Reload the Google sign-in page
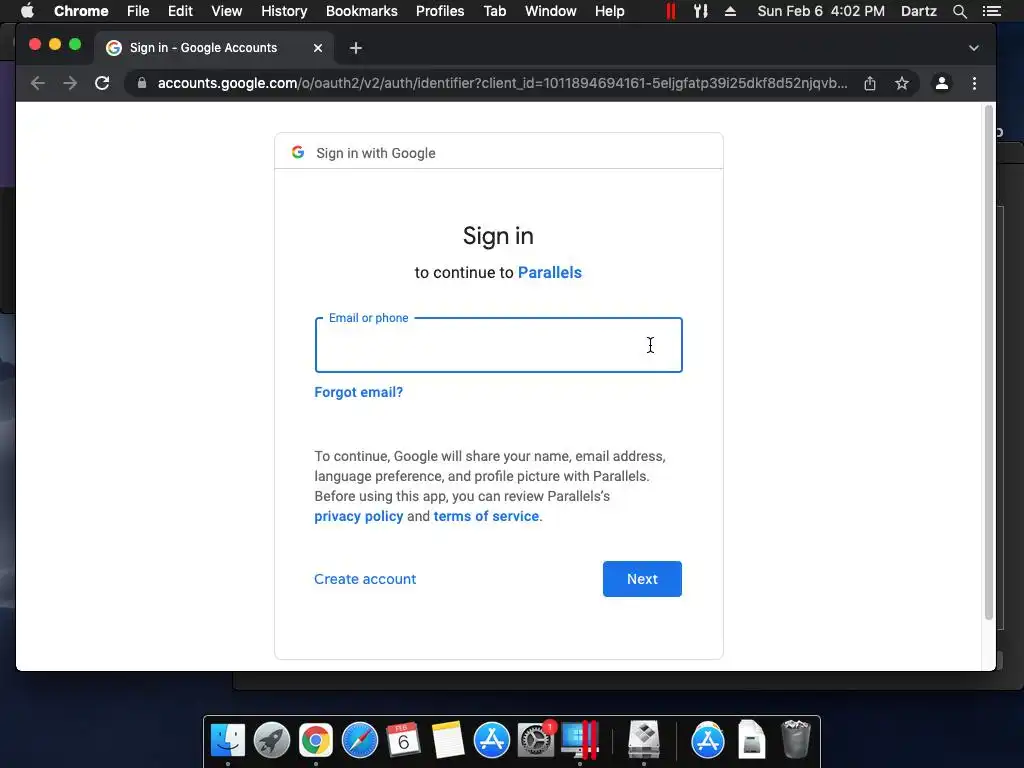 (x=102, y=83)
